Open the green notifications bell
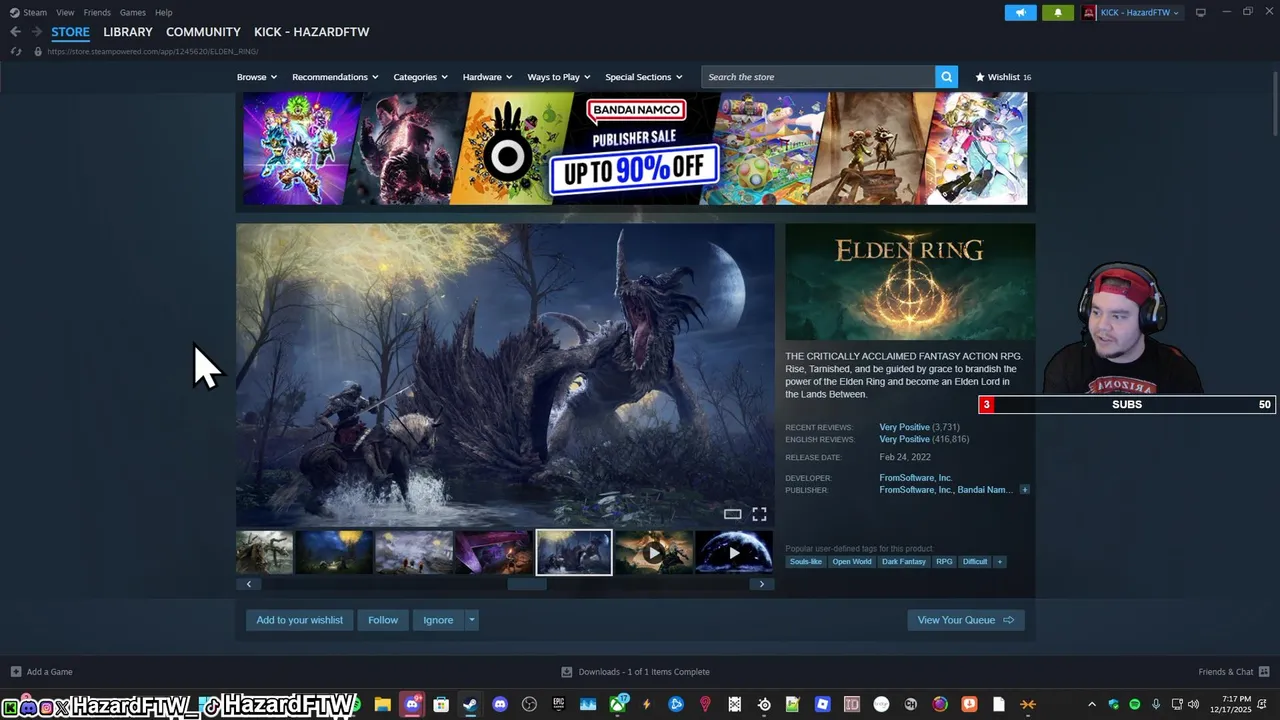The height and width of the screenshot is (720, 1280). pyautogui.click(x=1058, y=13)
